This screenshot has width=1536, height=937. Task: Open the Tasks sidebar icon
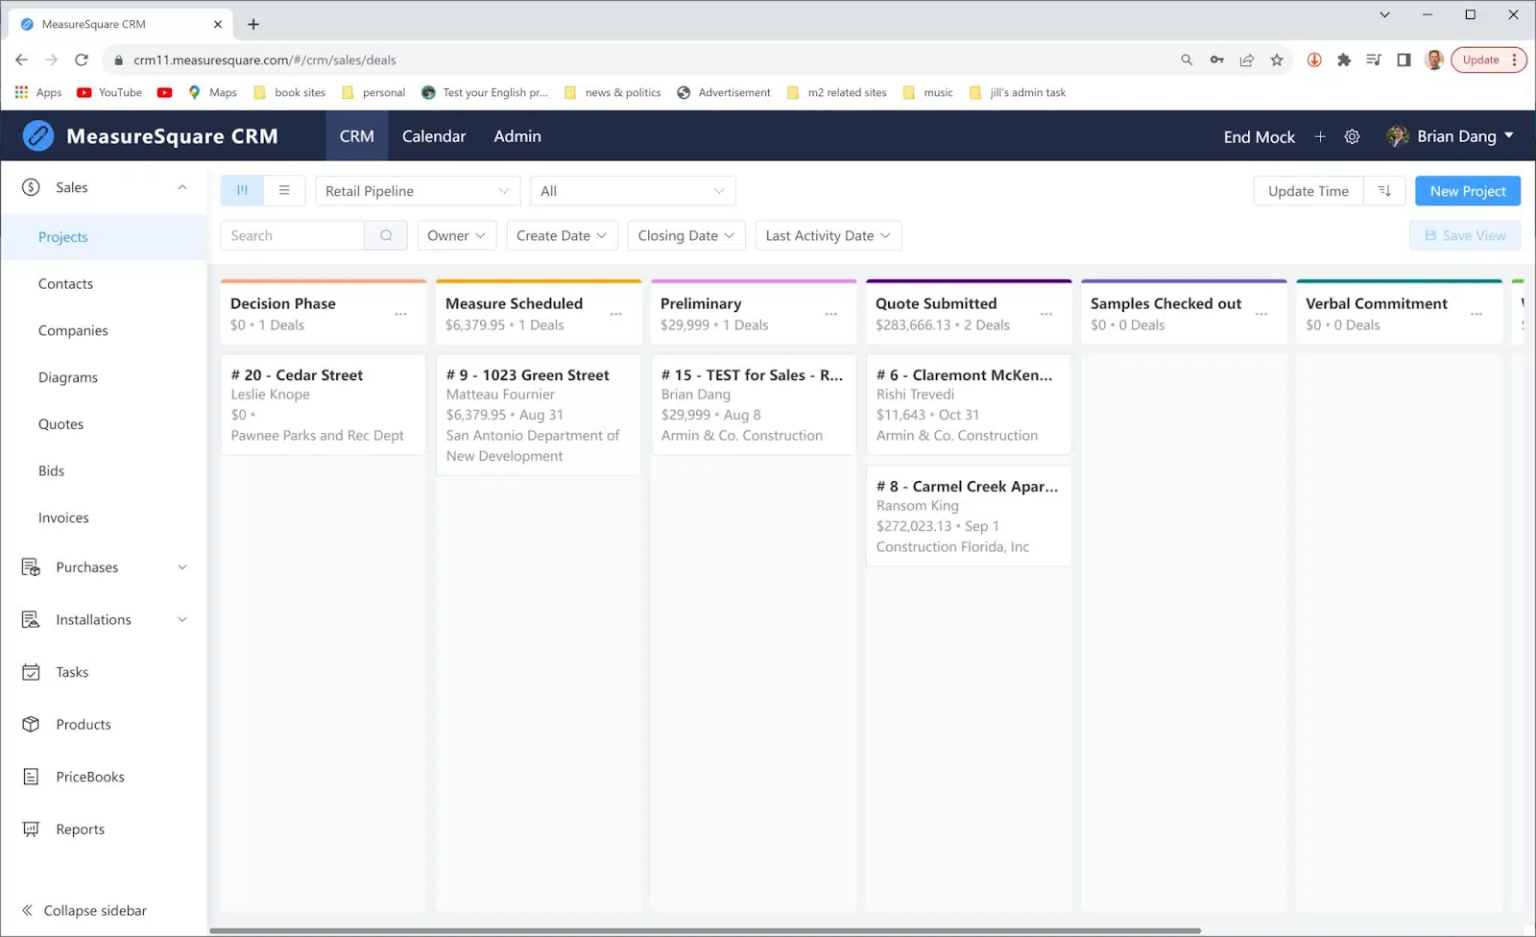pos(30,671)
